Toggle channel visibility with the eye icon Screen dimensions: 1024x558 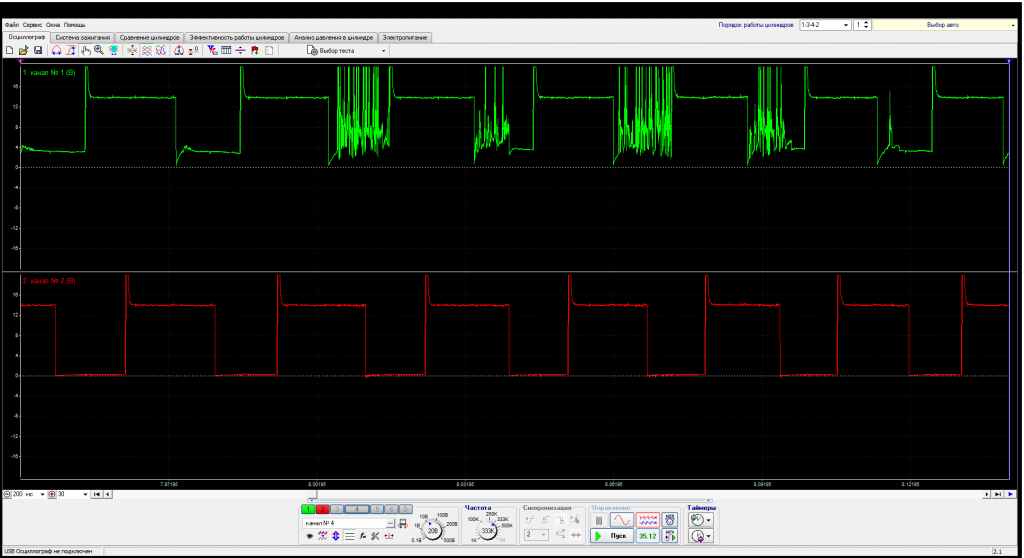(x=310, y=536)
